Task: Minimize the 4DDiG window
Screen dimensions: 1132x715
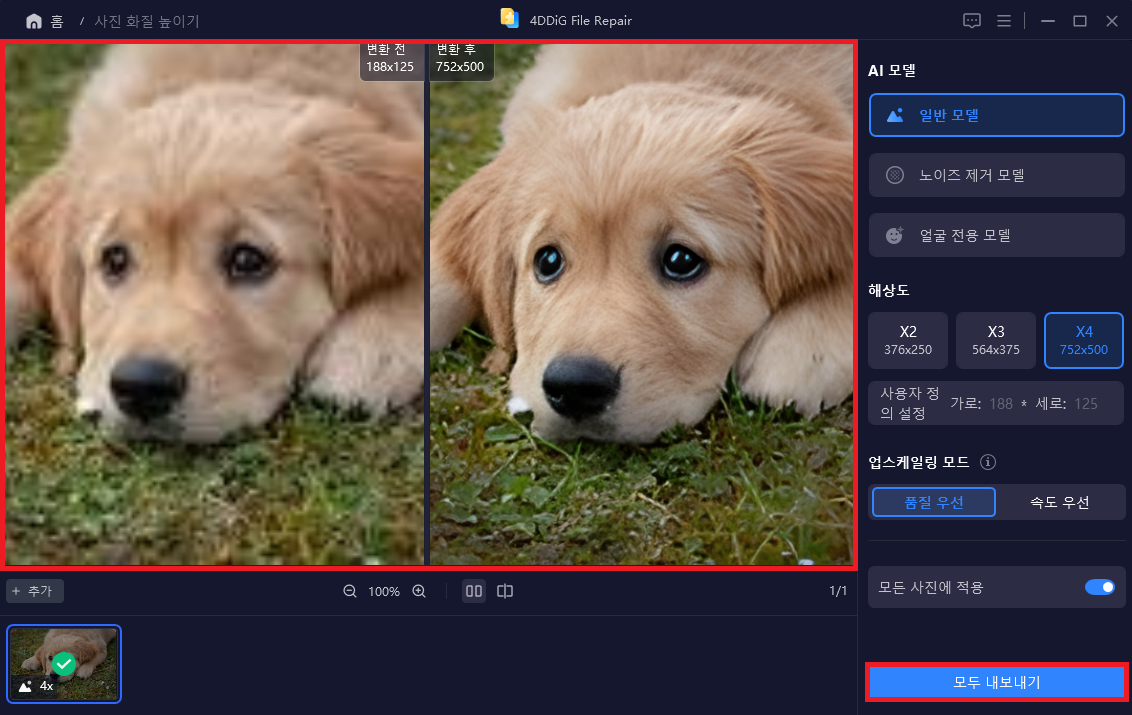Action: click(1048, 21)
